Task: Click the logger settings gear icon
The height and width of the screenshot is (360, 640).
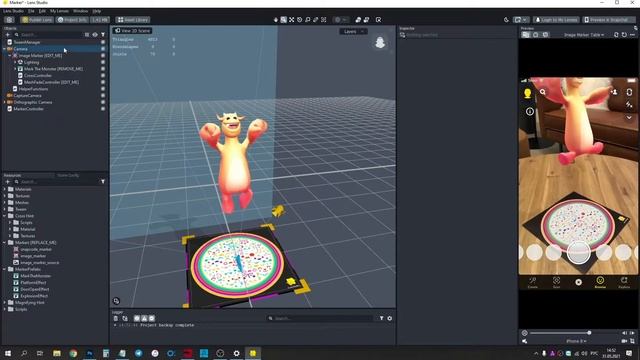Action: (389, 318)
